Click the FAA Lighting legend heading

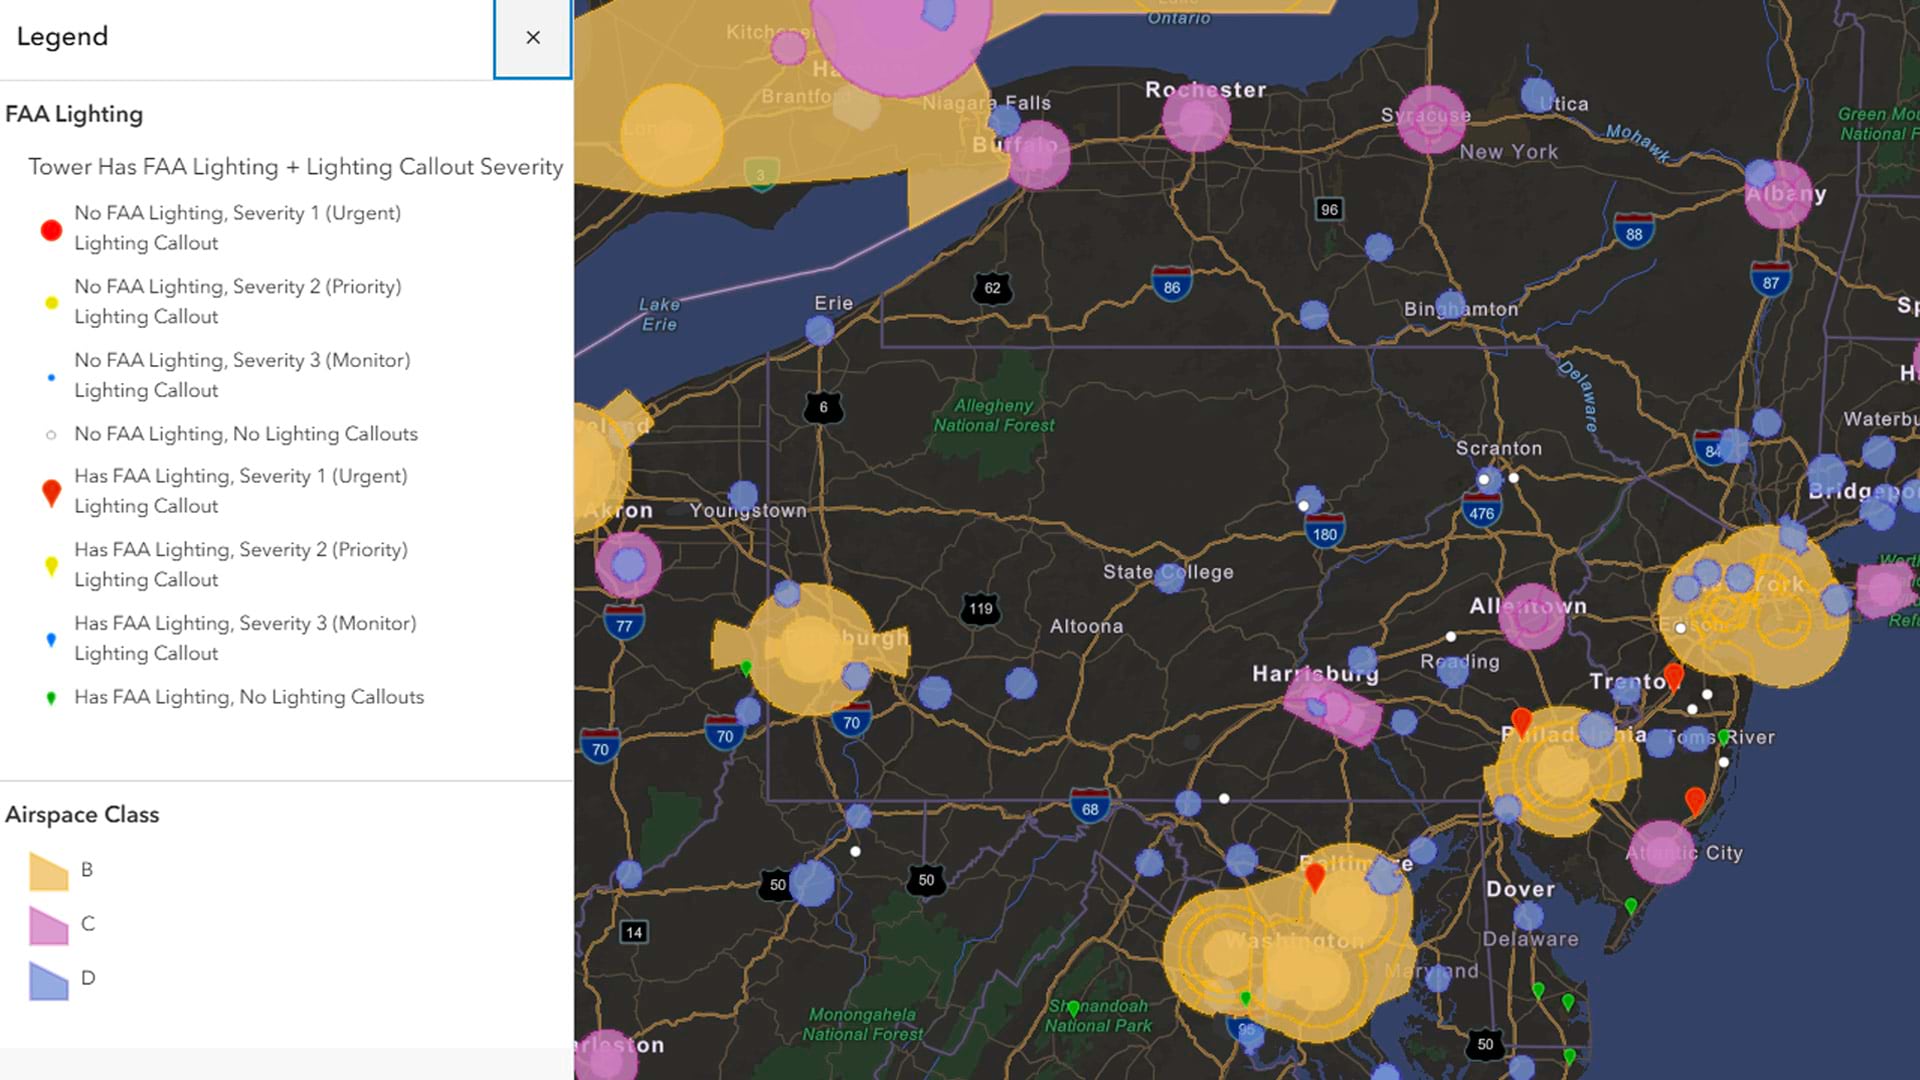click(74, 114)
